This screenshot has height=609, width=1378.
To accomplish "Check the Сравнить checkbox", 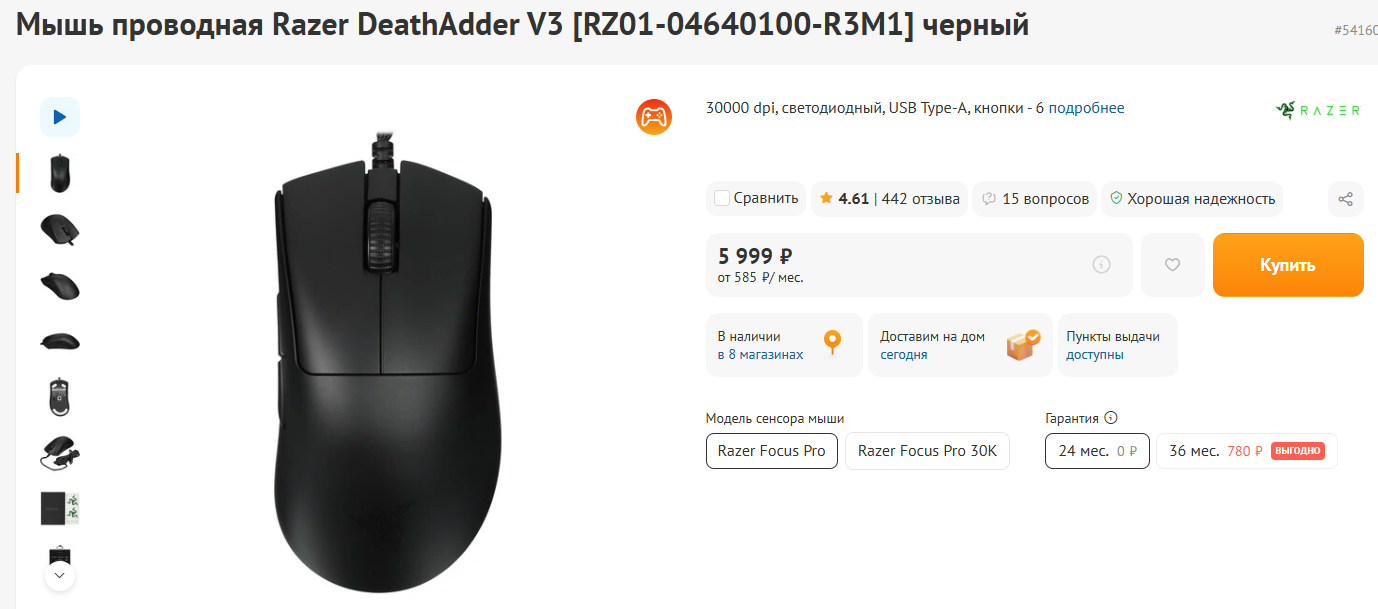I will click(x=722, y=199).
